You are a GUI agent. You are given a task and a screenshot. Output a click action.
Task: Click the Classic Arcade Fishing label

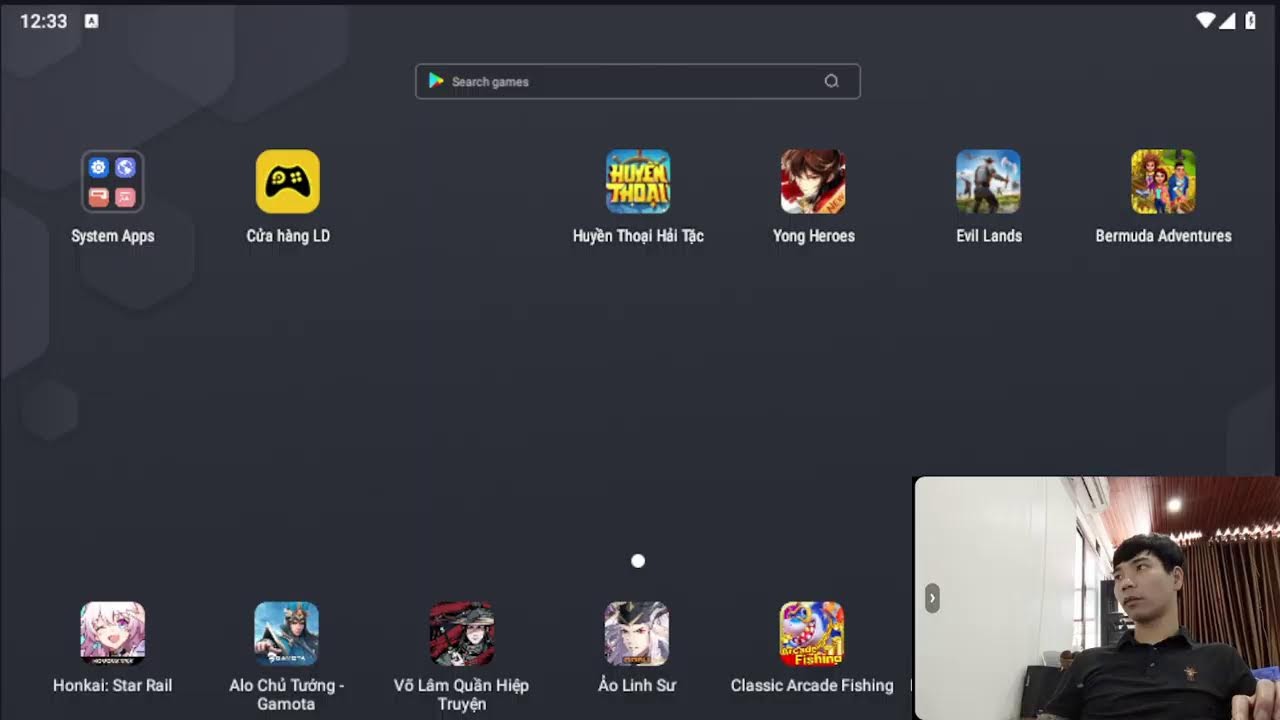point(811,686)
